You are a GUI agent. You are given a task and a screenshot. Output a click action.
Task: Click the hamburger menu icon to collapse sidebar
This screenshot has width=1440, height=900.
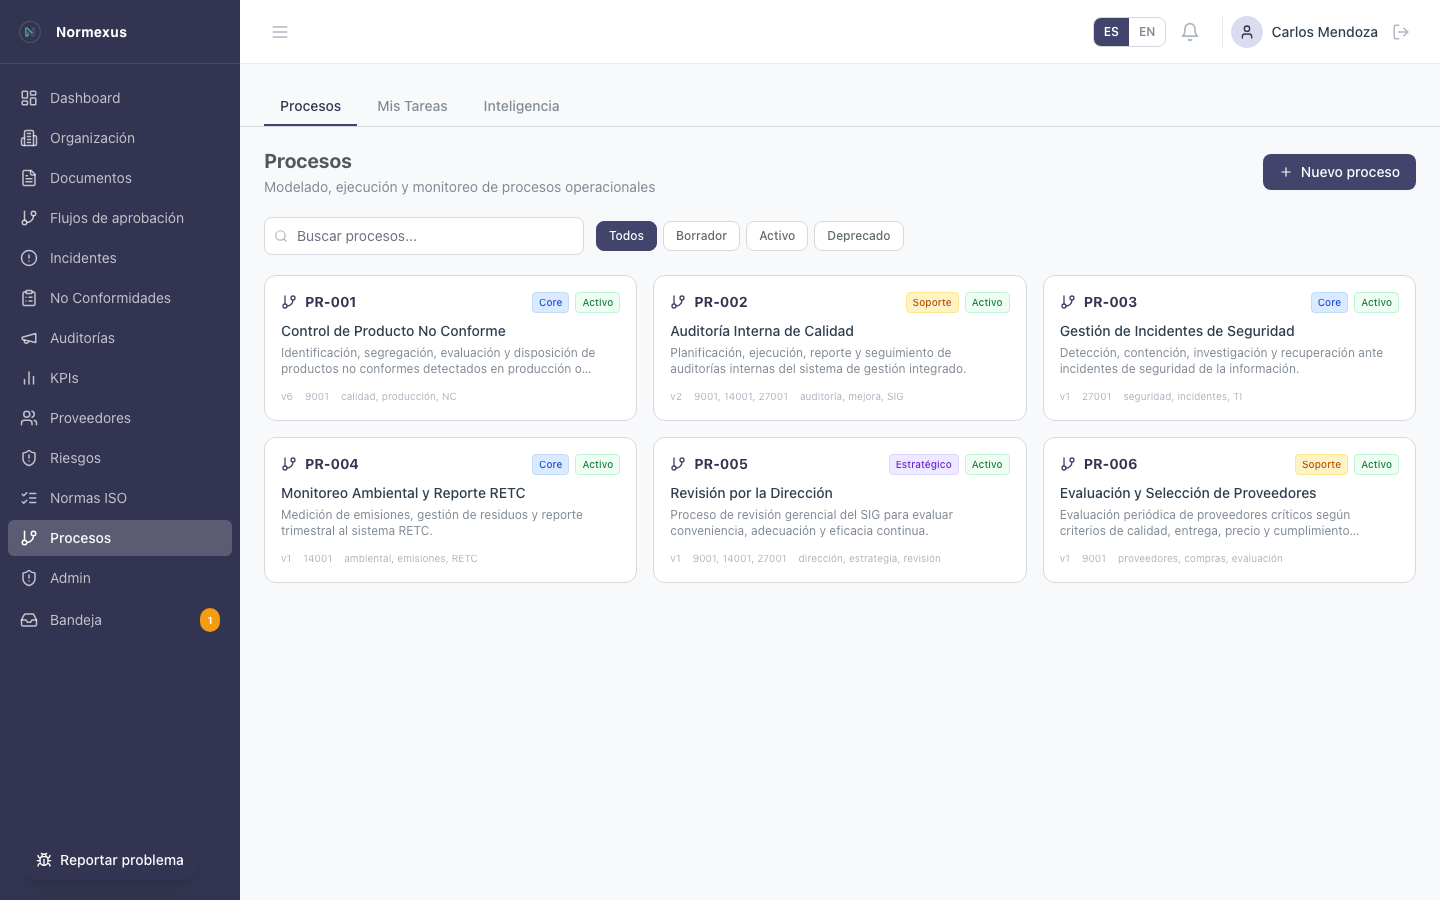(x=280, y=32)
